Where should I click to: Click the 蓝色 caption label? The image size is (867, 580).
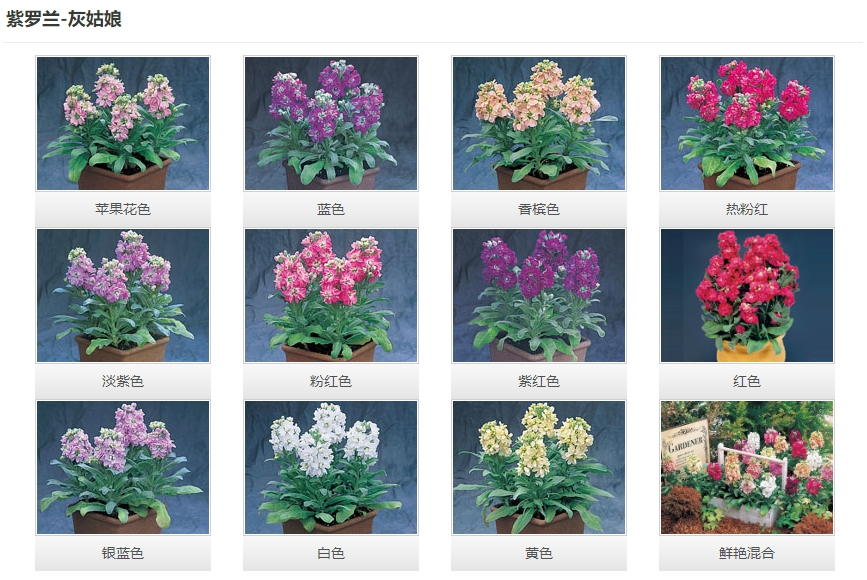[331, 209]
